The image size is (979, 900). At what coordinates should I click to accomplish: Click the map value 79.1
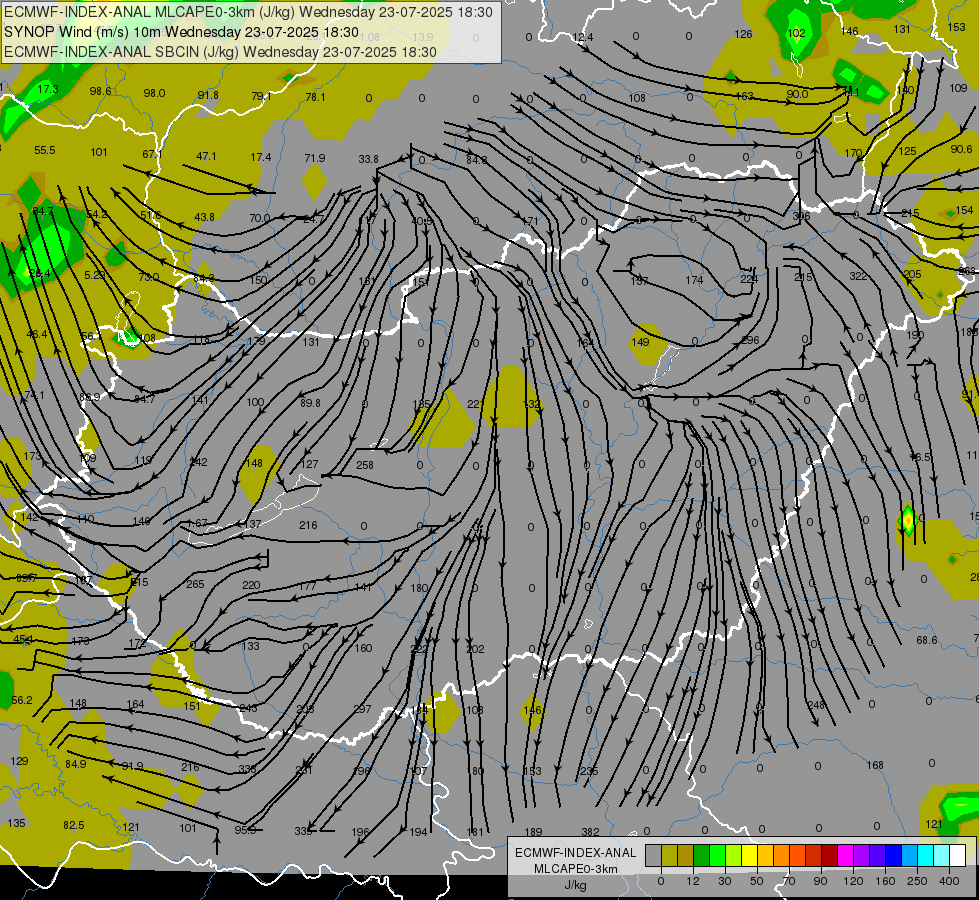pos(261,96)
